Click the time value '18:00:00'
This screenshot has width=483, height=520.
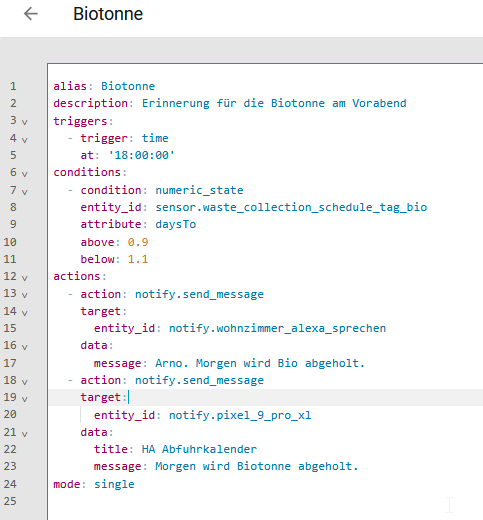141,155
